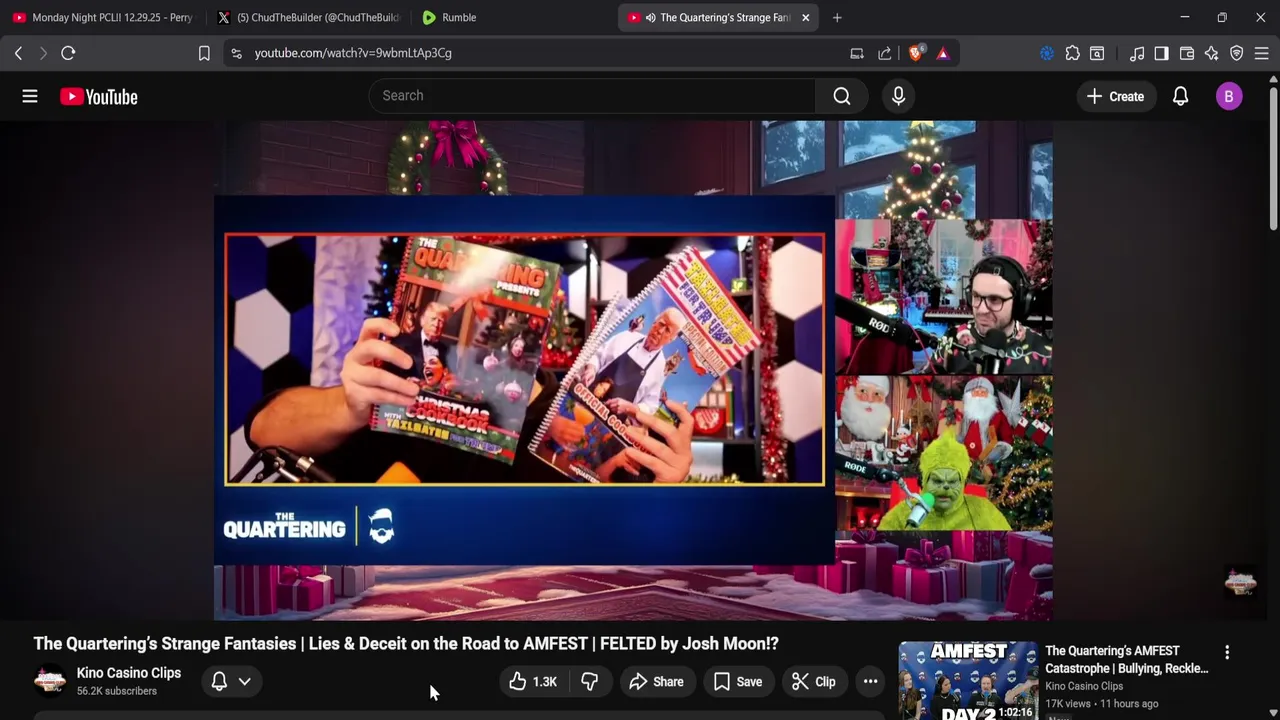Open the Brave VPN shield icon
Image resolution: width=1280 pixels, height=720 pixels.
pyautogui.click(x=1237, y=53)
